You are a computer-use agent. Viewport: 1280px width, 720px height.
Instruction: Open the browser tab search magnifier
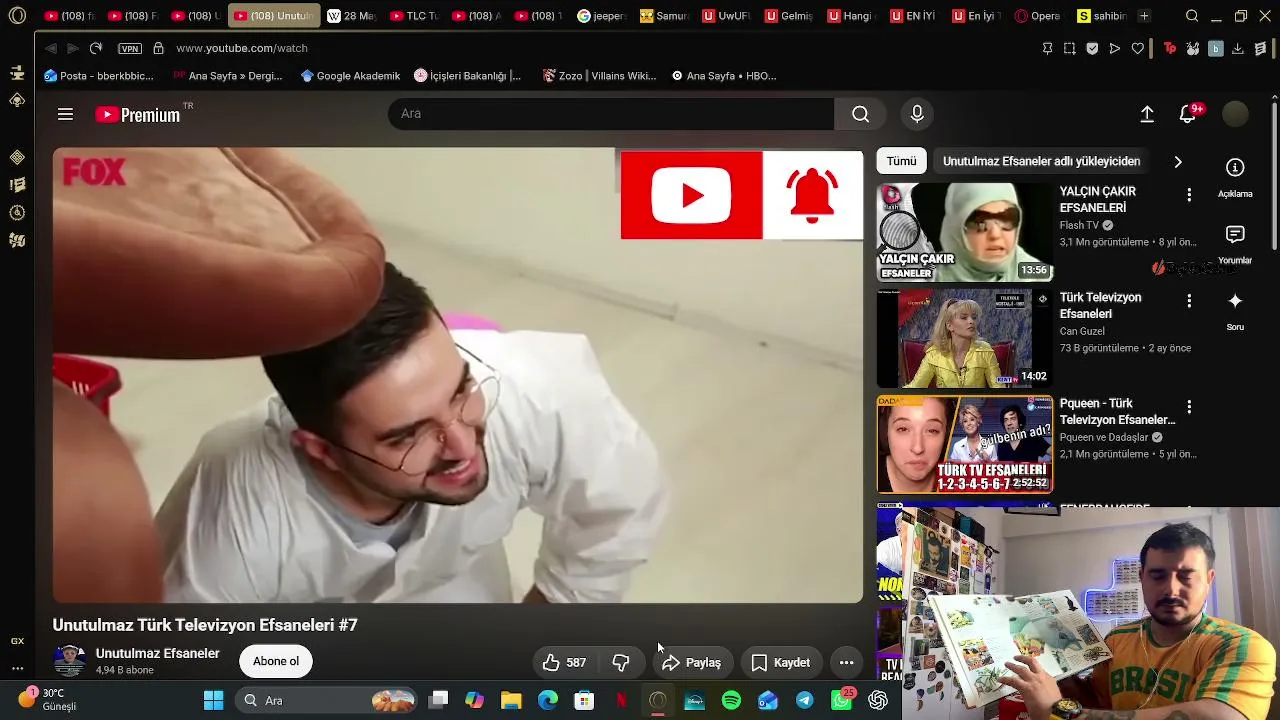click(x=1192, y=16)
